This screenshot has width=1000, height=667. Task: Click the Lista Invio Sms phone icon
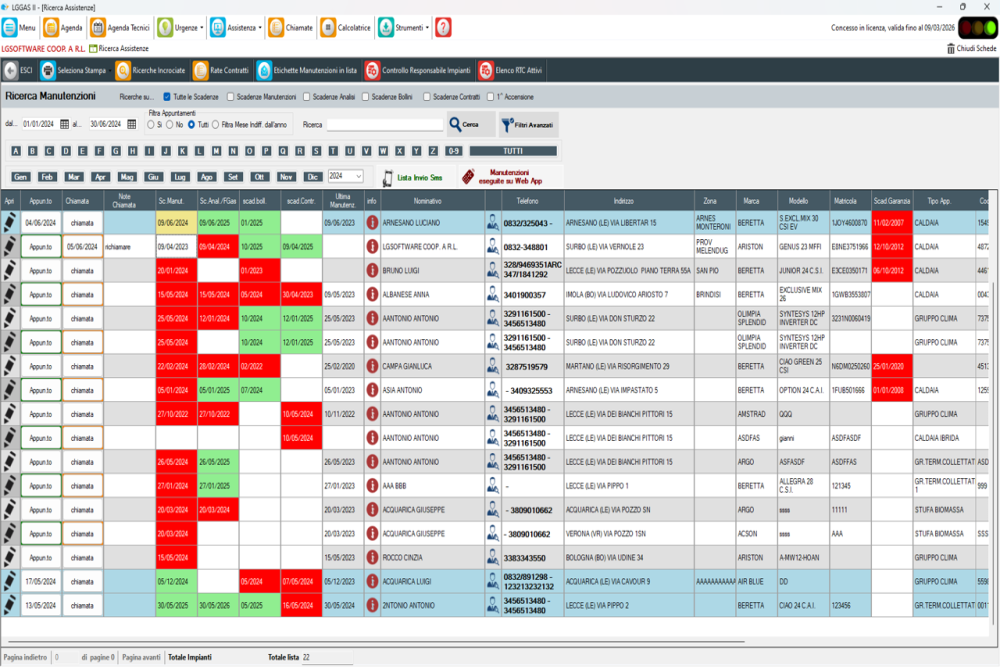click(x=387, y=178)
